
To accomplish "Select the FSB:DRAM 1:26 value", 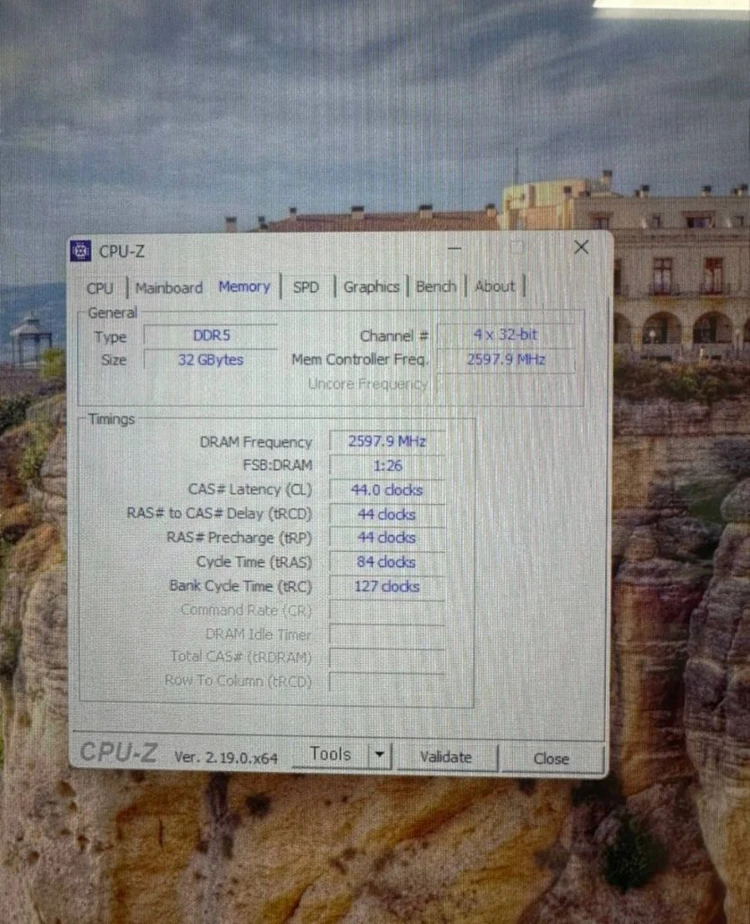I will [387, 466].
